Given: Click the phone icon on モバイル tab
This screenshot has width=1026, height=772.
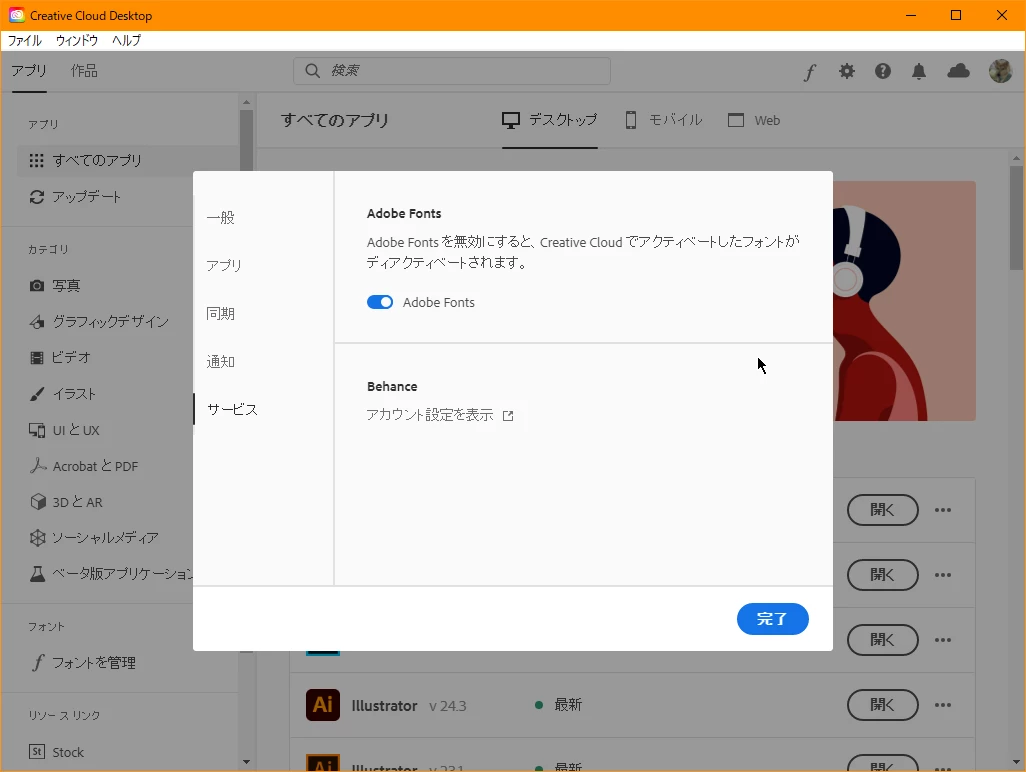Looking at the screenshot, I should [x=631, y=120].
